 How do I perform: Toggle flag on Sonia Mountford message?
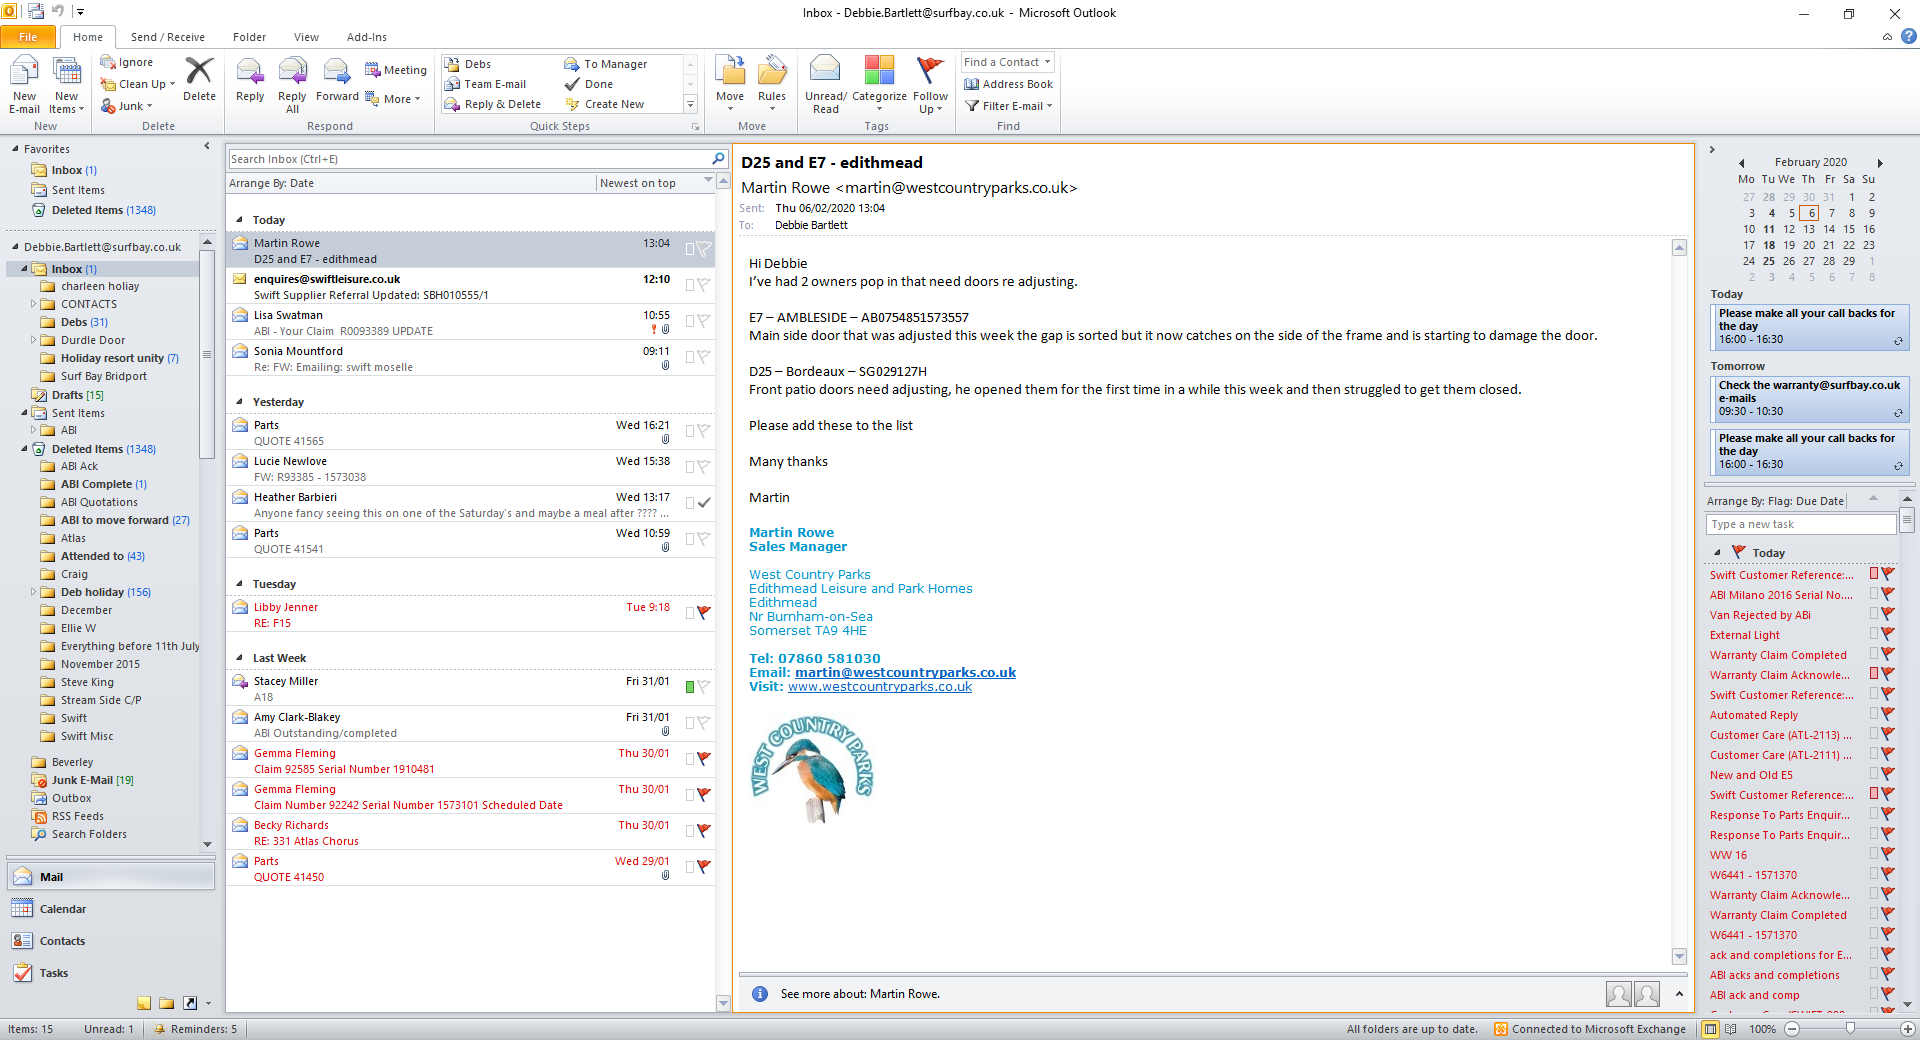point(704,357)
